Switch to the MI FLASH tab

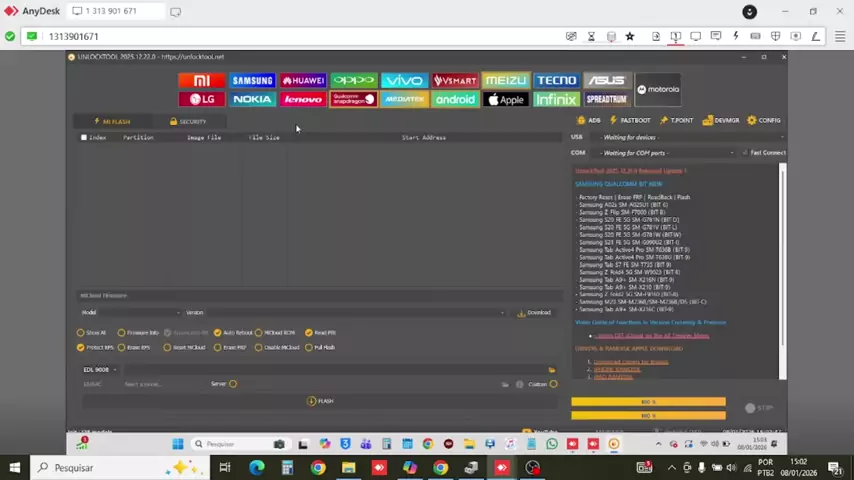point(112,122)
